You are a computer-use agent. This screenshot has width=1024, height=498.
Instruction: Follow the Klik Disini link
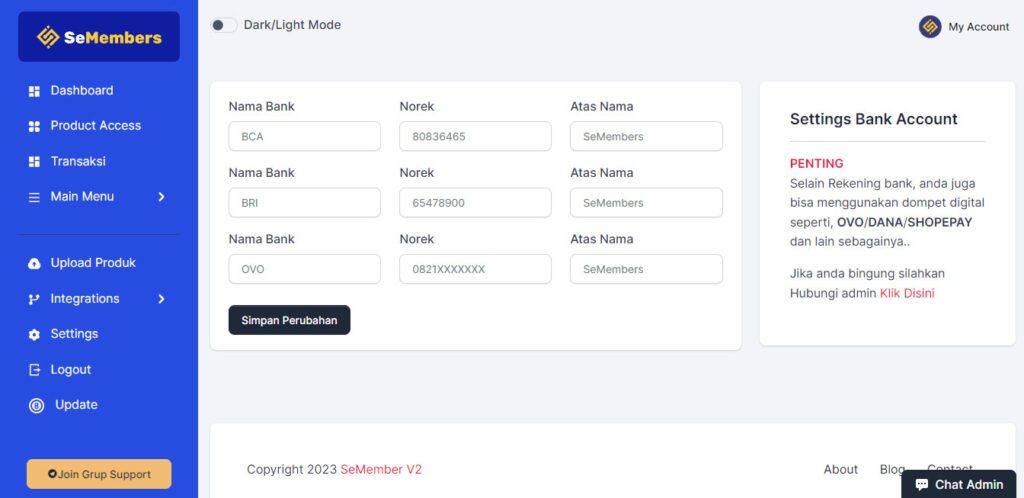[x=907, y=293]
